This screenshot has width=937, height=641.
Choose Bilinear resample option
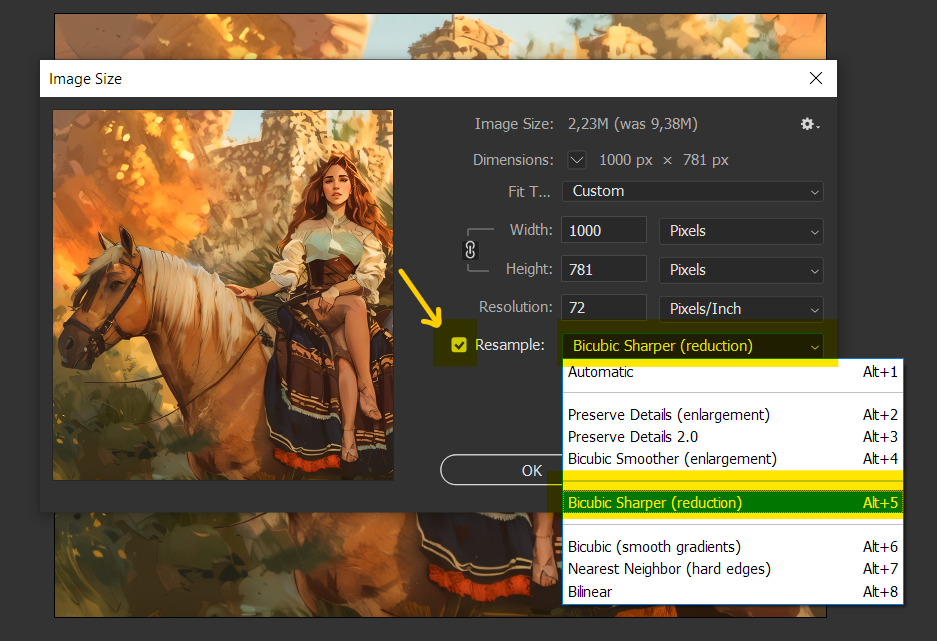[x=733, y=591]
